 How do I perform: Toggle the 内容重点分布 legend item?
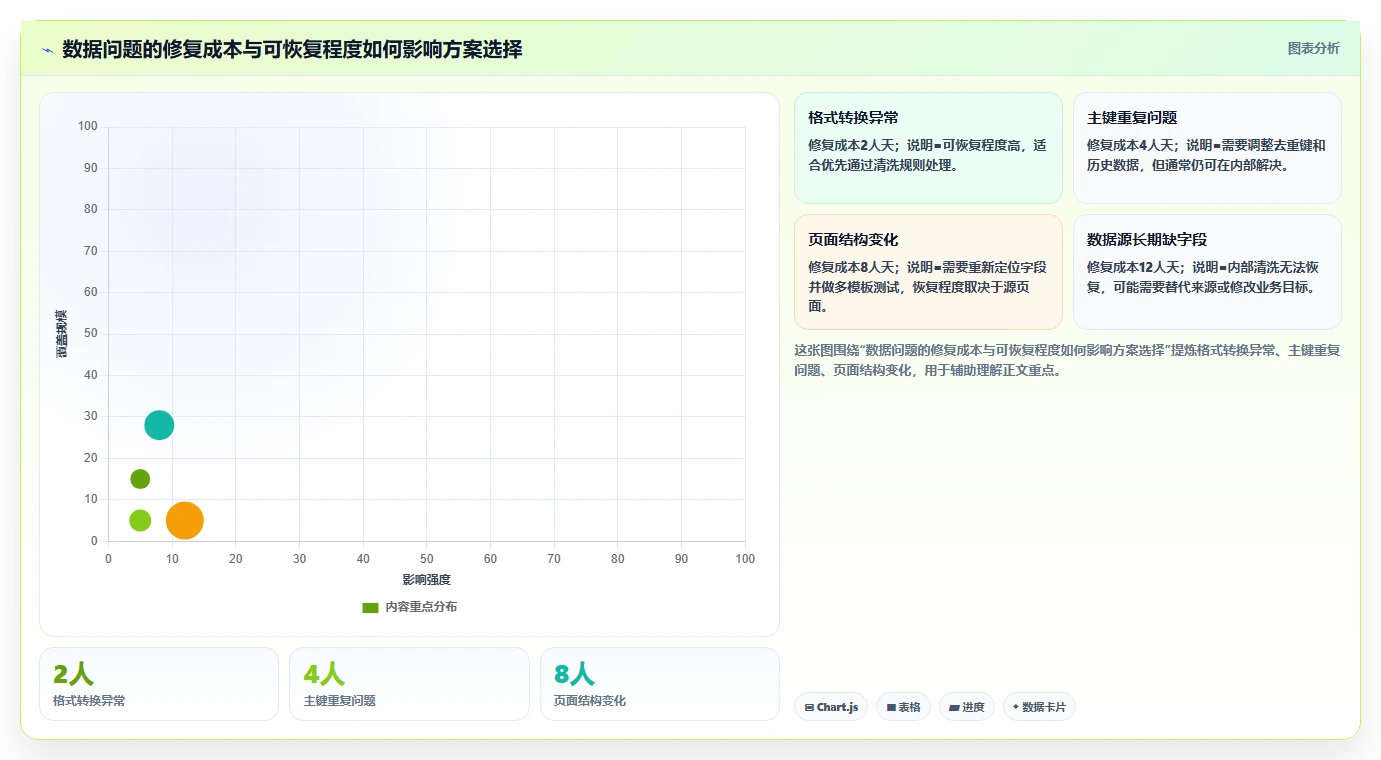409,607
